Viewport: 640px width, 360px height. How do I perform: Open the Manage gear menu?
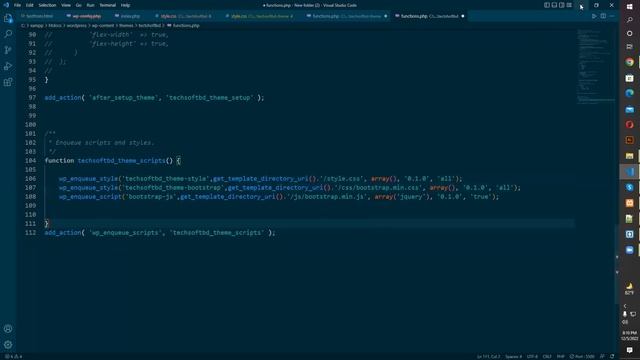click(8, 344)
